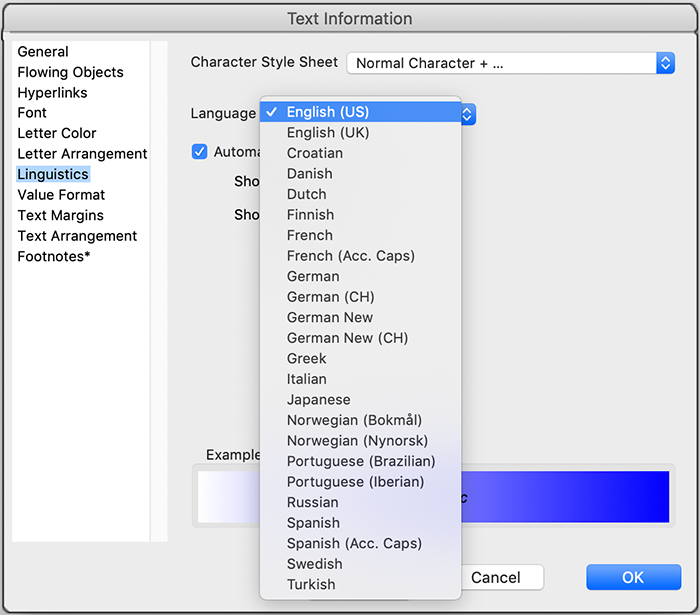Pick French (Acc. Caps) language option
The width and height of the screenshot is (700, 615).
pyautogui.click(x=350, y=256)
